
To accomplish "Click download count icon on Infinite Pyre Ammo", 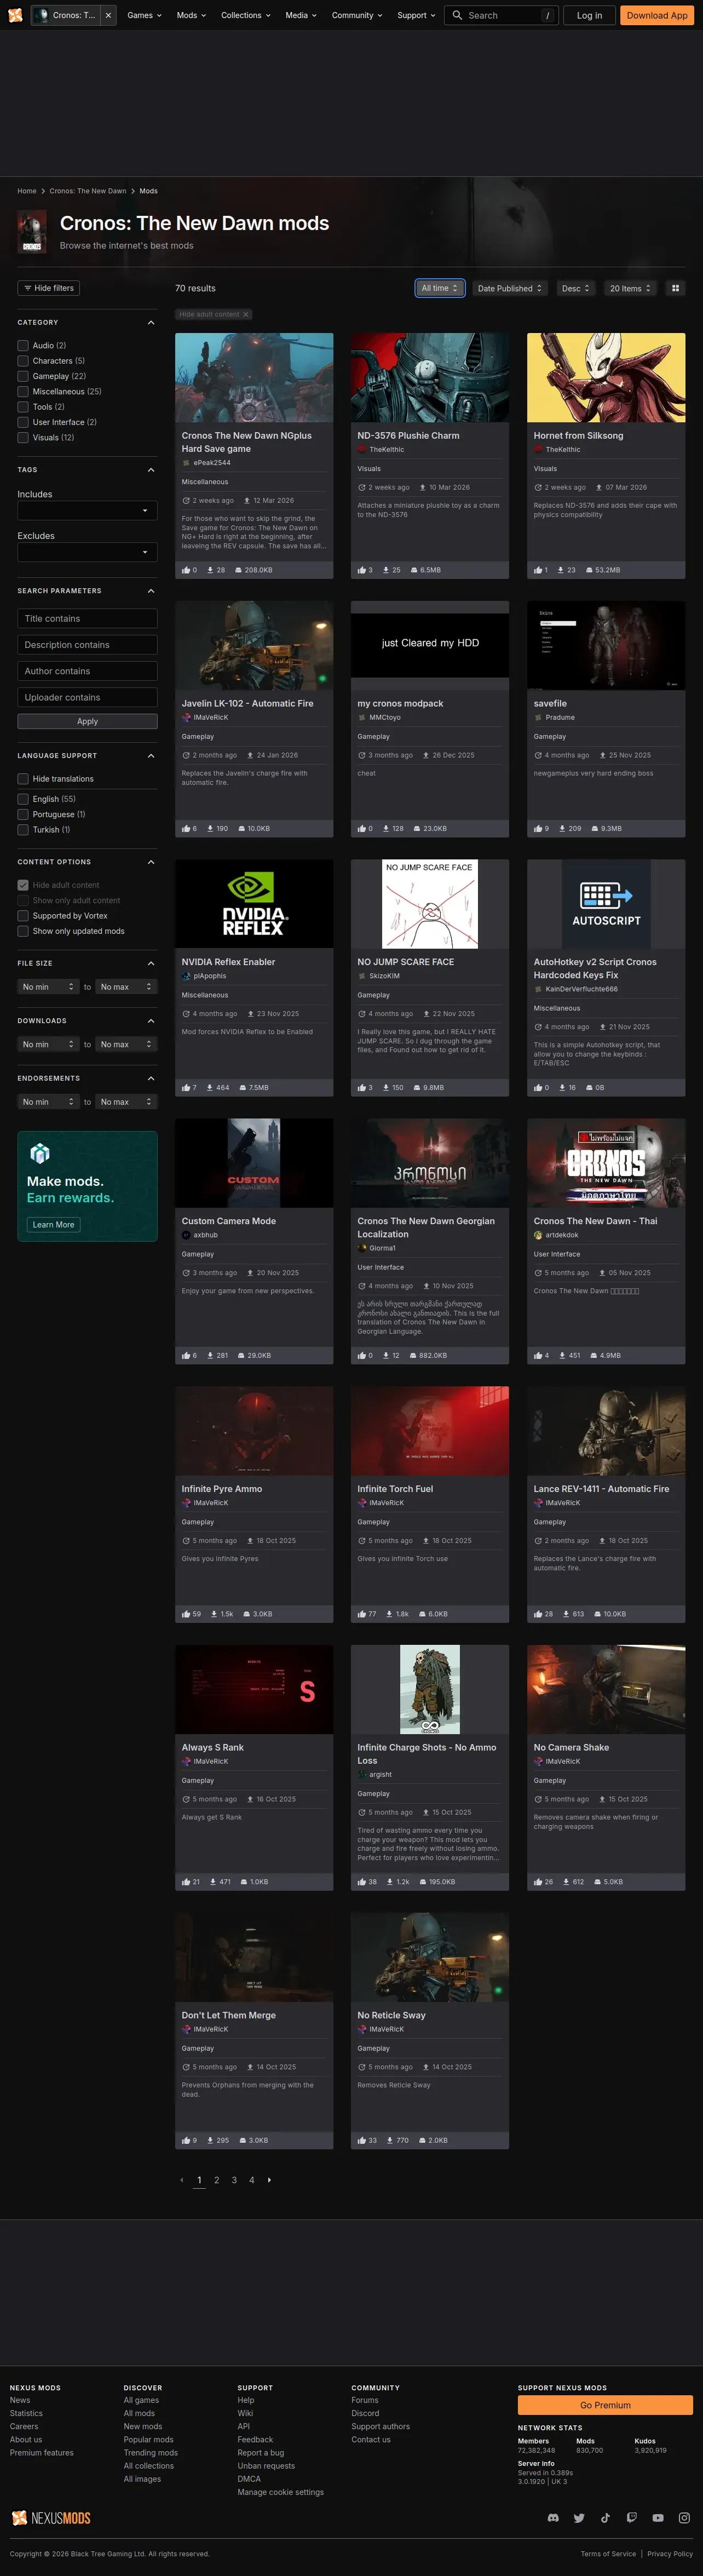I will point(214,1614).
